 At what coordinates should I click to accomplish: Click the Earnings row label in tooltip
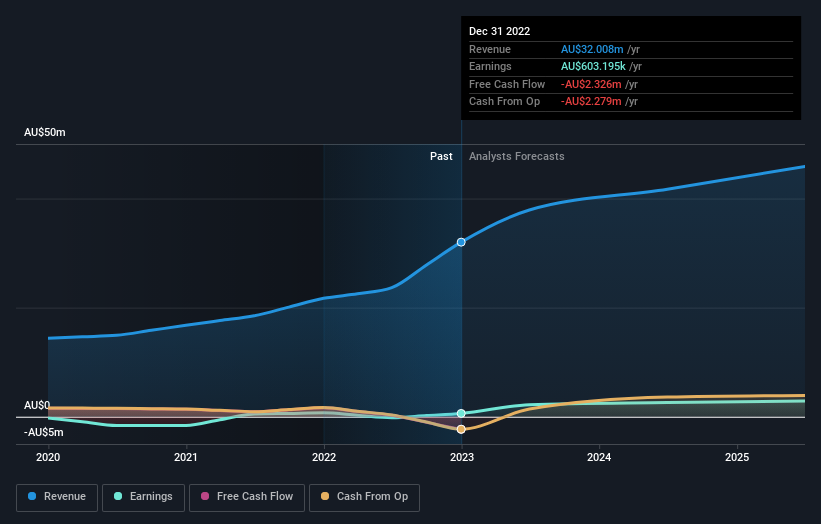490,66
